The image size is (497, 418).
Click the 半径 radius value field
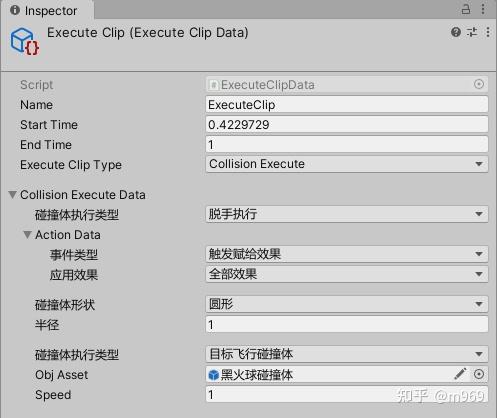pyautogui.click(x=347, y=324)
